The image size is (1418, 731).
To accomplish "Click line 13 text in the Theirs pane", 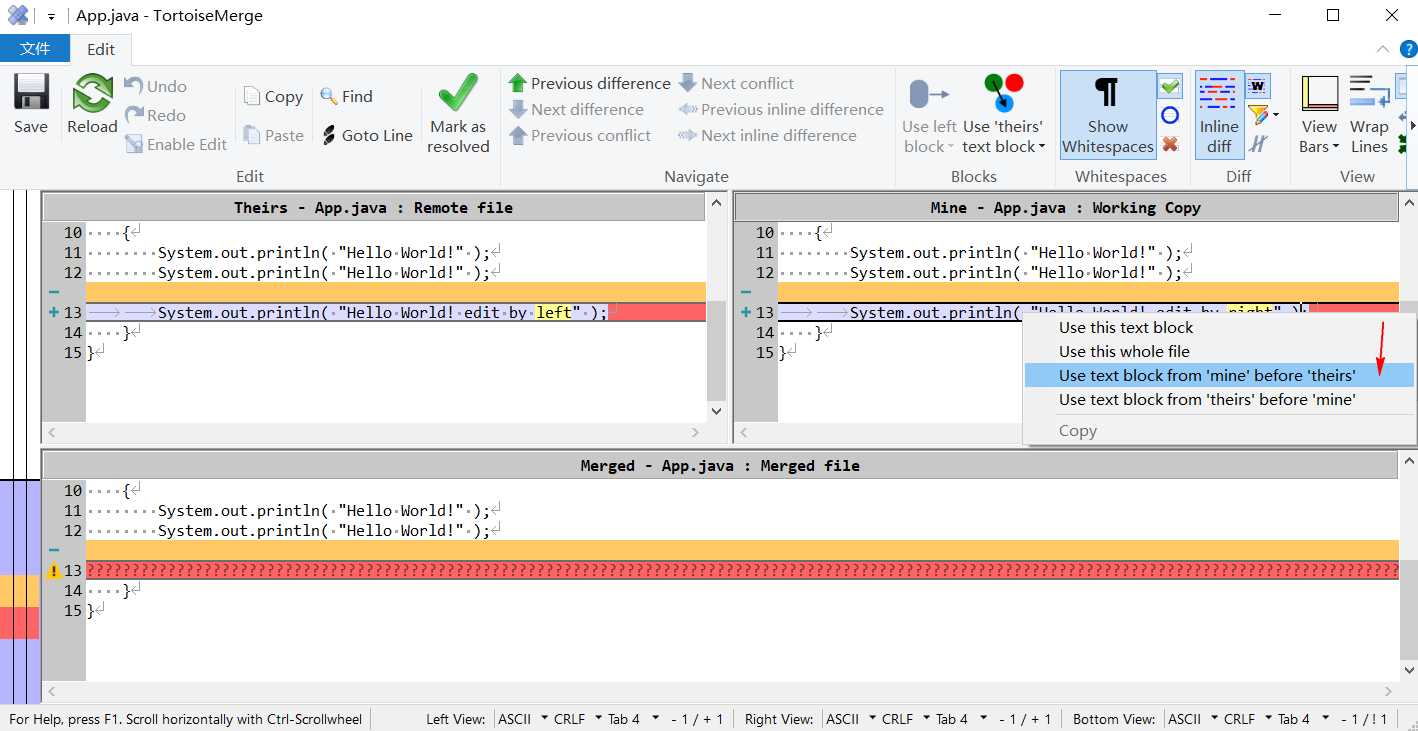I will pos(382,313).
